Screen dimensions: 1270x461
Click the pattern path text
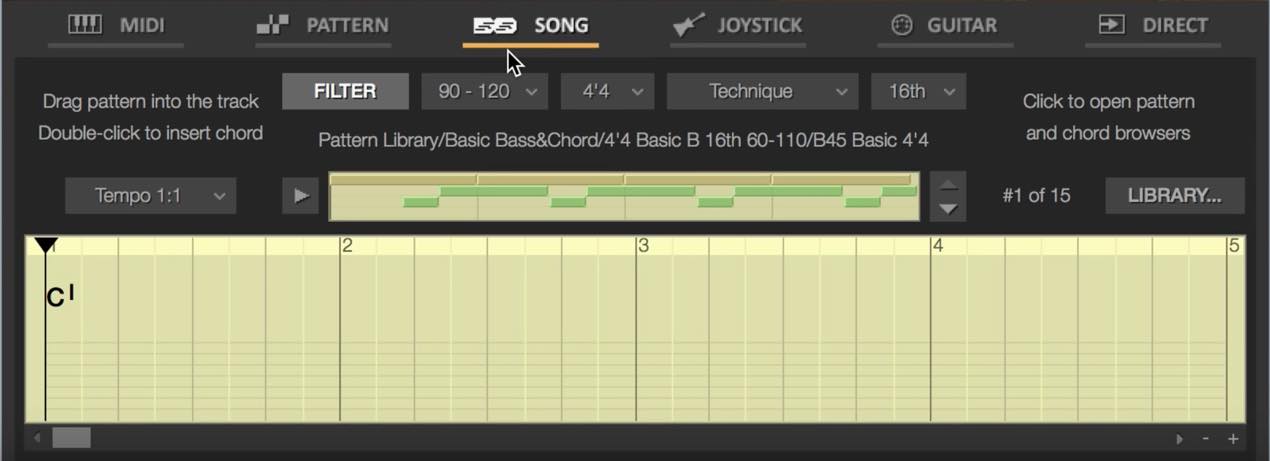[x=623, y=140]
